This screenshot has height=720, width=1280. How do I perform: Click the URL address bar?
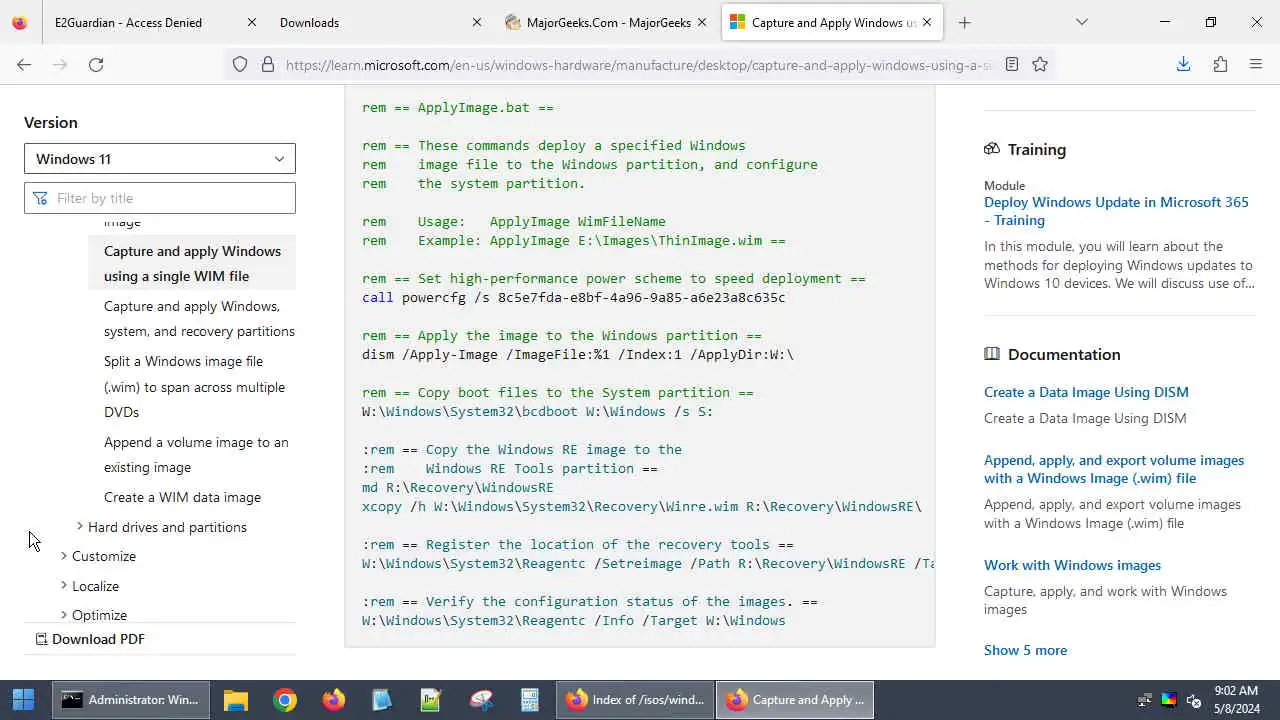pos(638,64)
